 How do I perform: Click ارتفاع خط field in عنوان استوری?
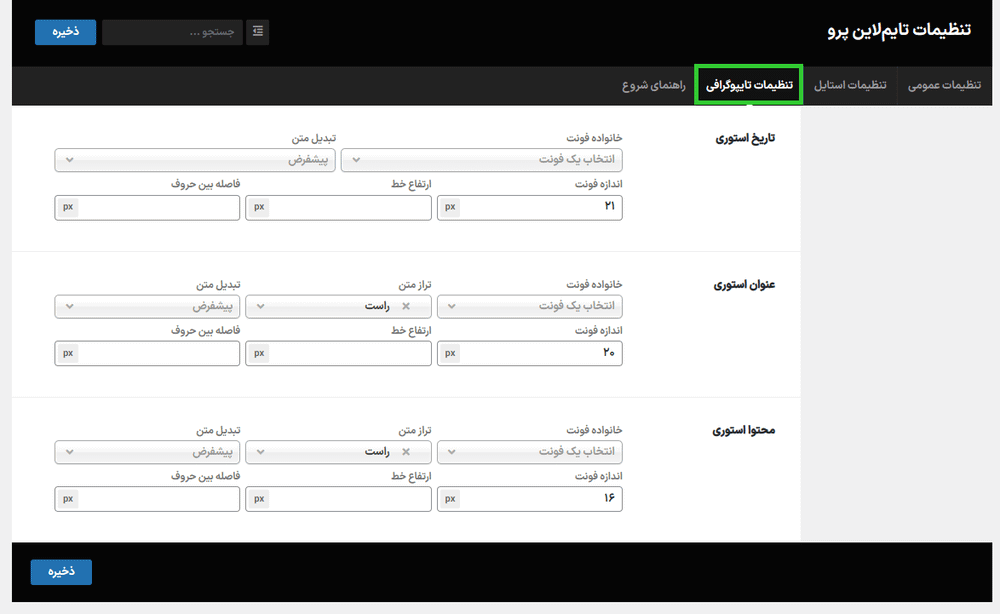[338, 353]
